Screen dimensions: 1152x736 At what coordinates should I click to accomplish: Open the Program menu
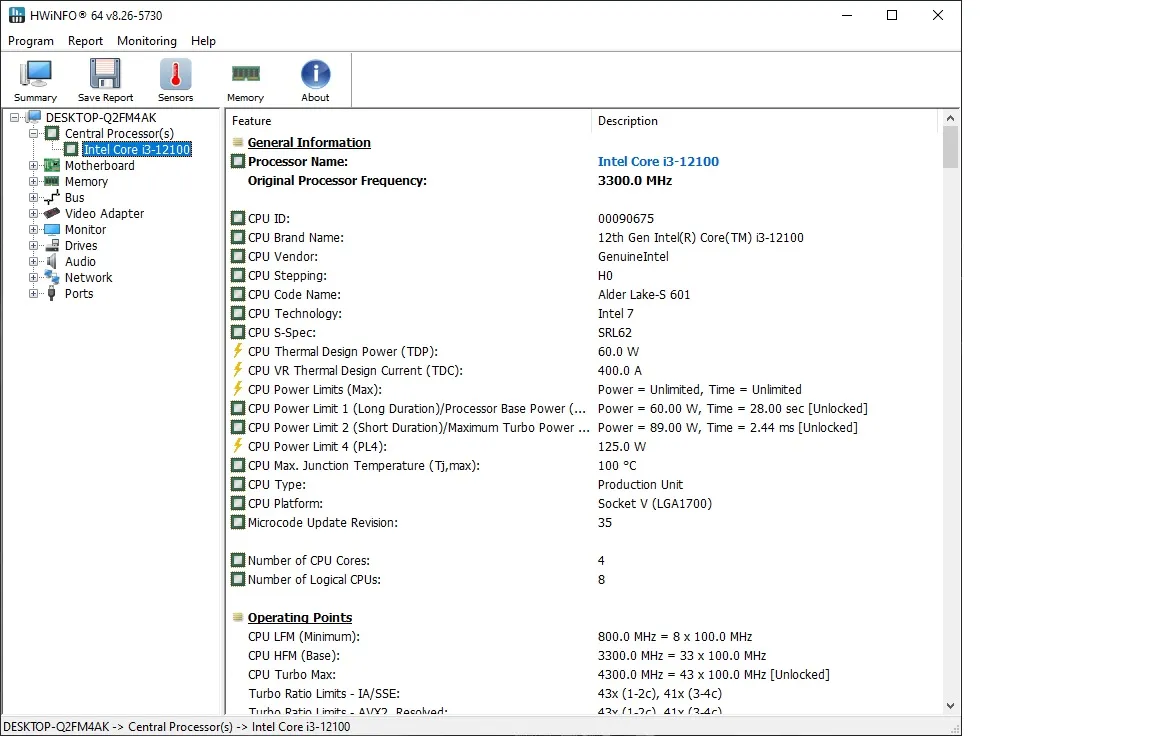click(31, 41)
